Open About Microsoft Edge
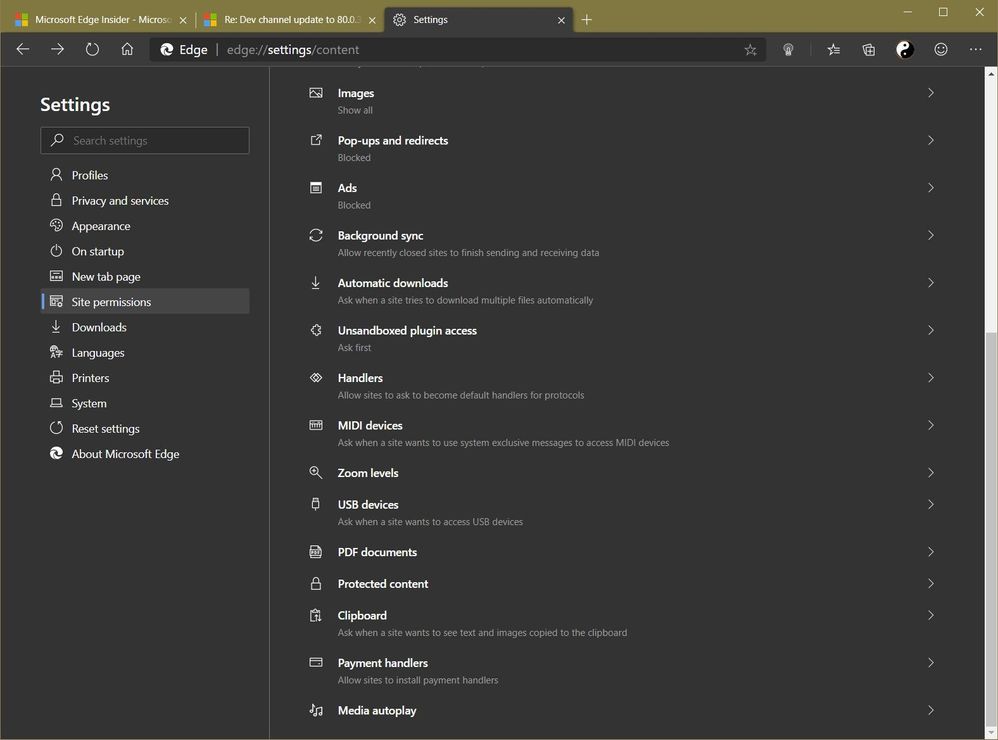998x740 pixels. [x=145, y=454]
